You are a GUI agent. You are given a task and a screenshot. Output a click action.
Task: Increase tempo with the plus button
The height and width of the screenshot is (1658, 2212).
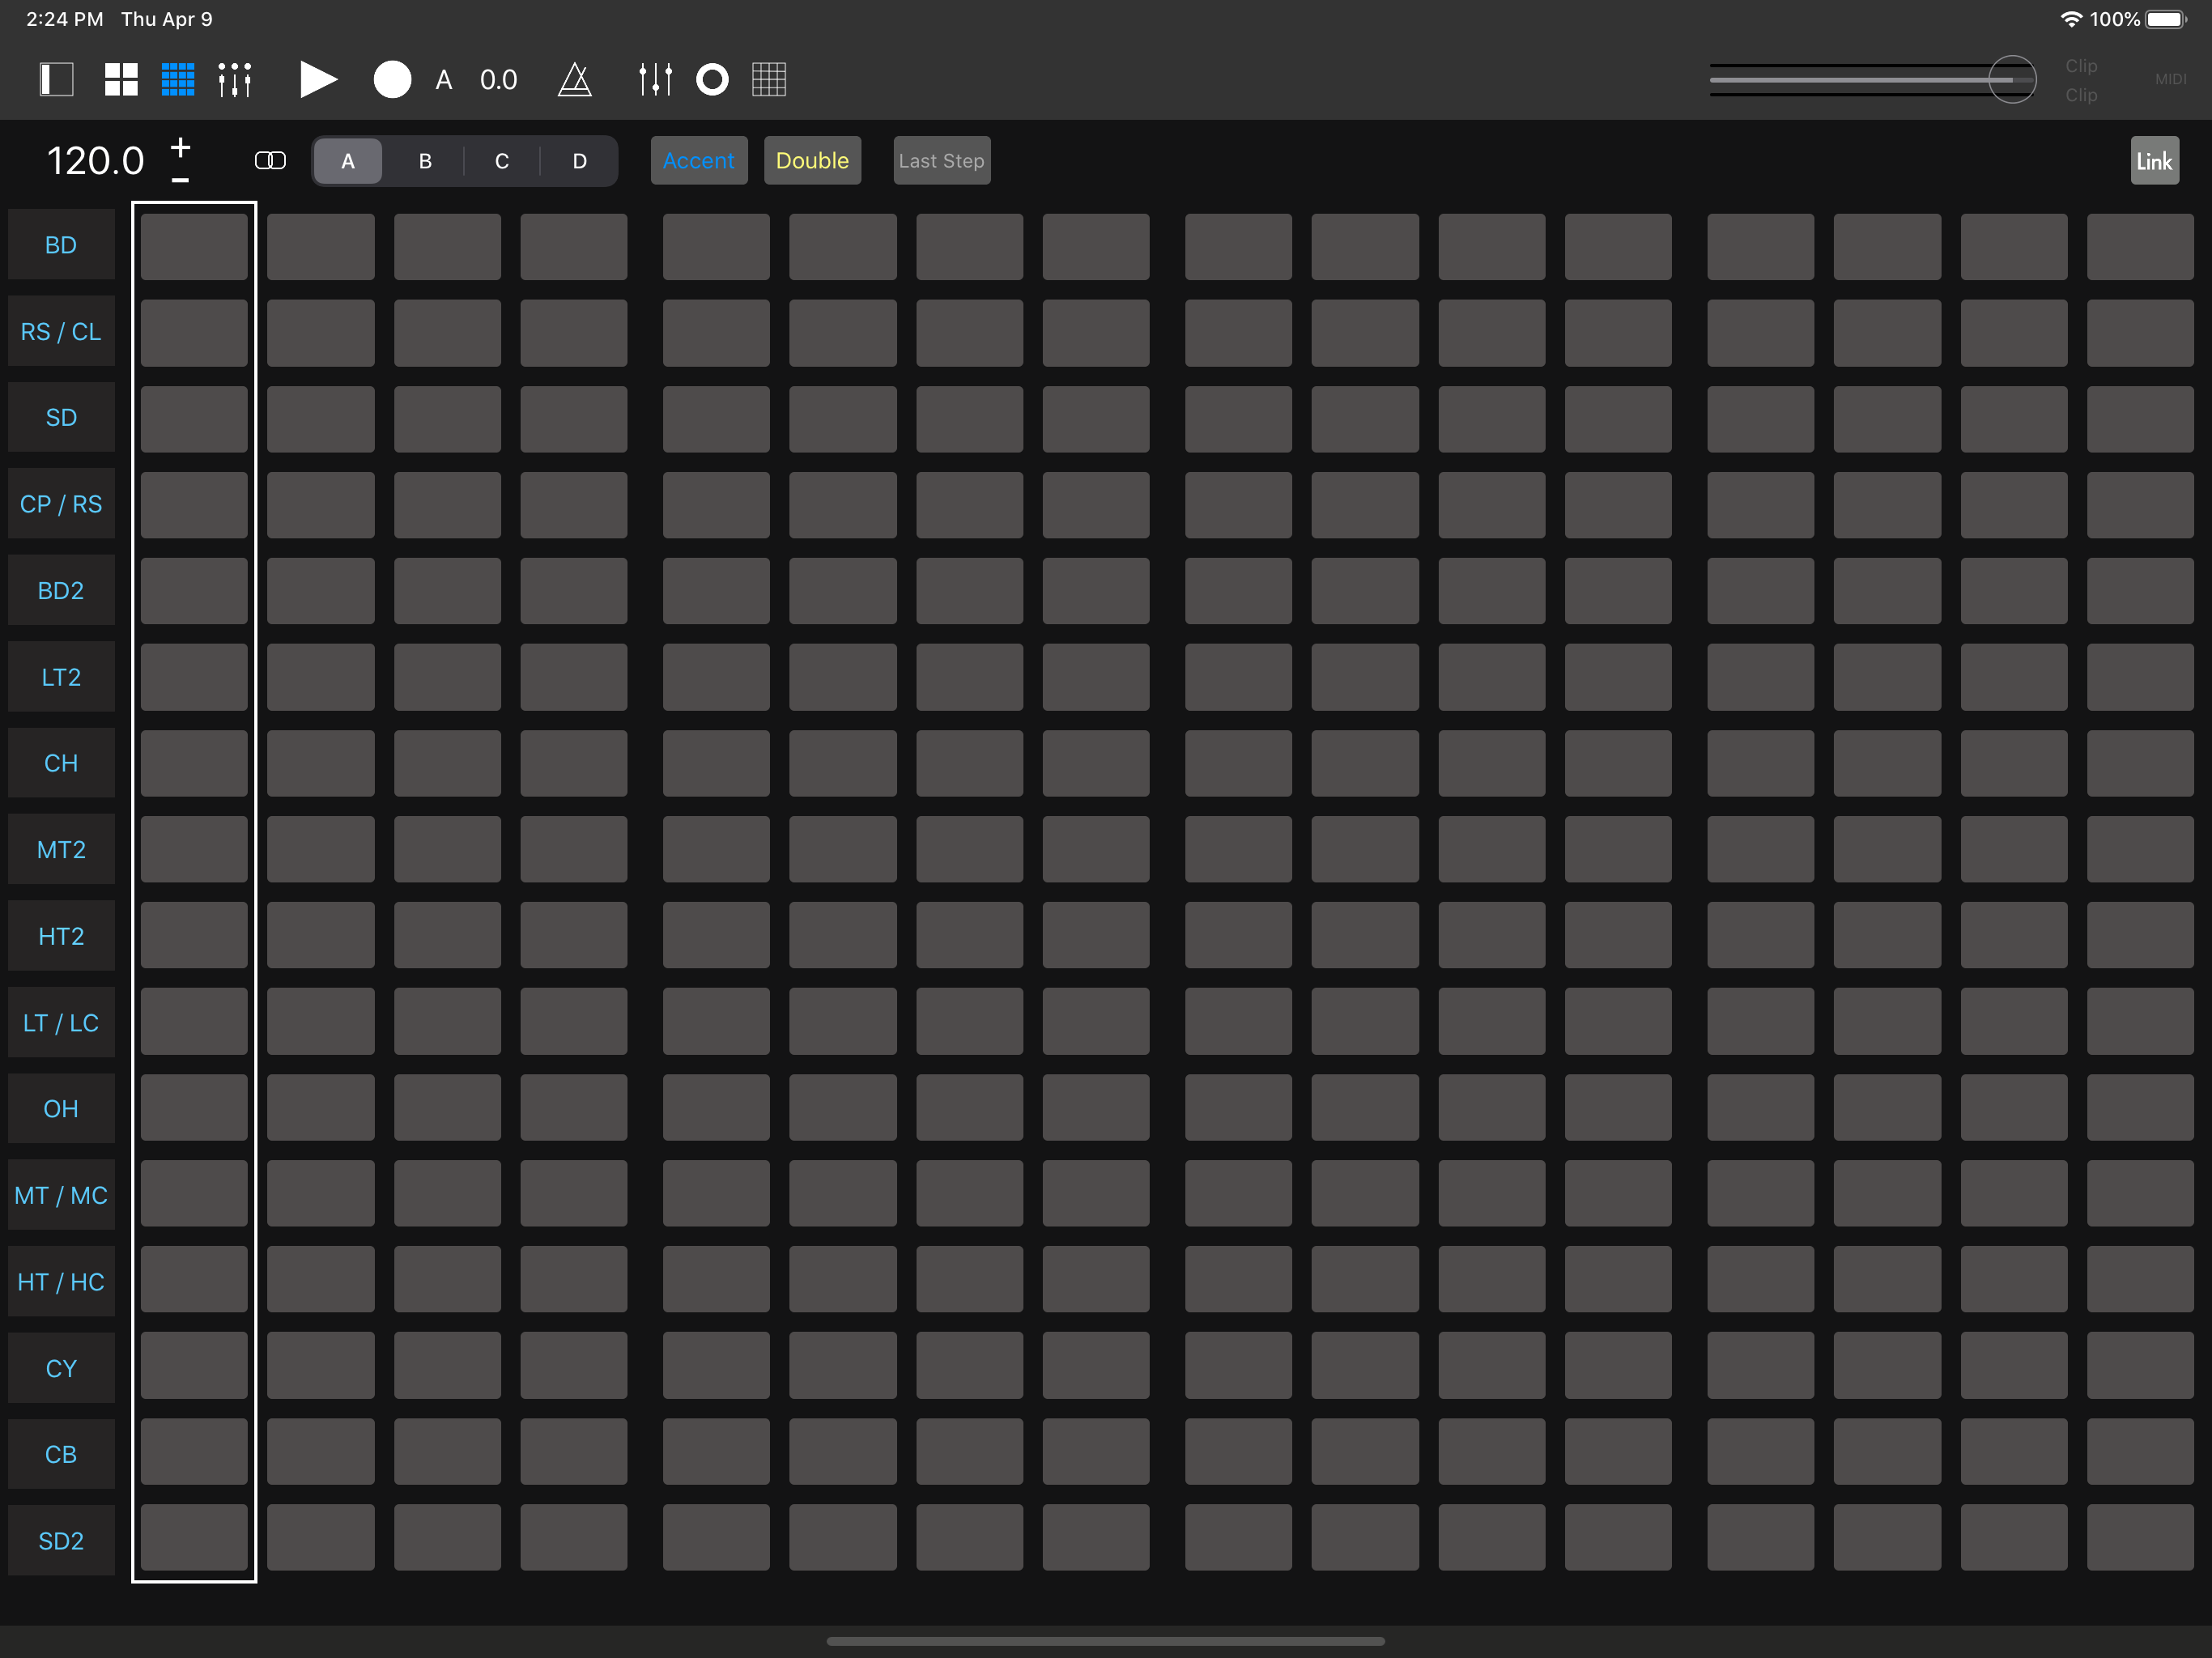pyautogui.click(x=180, y=147)
